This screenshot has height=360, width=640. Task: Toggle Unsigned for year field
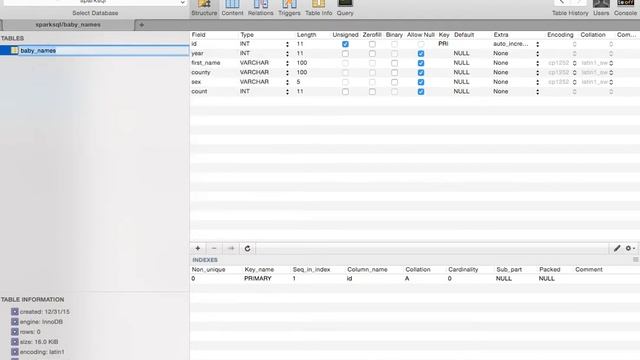(345, 53)
